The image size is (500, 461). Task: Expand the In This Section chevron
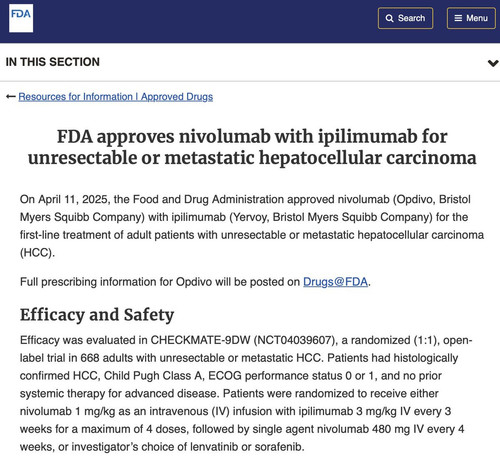point(493,63)
